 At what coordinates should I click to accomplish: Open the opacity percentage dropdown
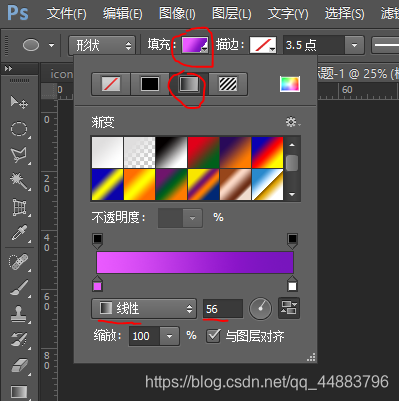(x=192, y=218)
